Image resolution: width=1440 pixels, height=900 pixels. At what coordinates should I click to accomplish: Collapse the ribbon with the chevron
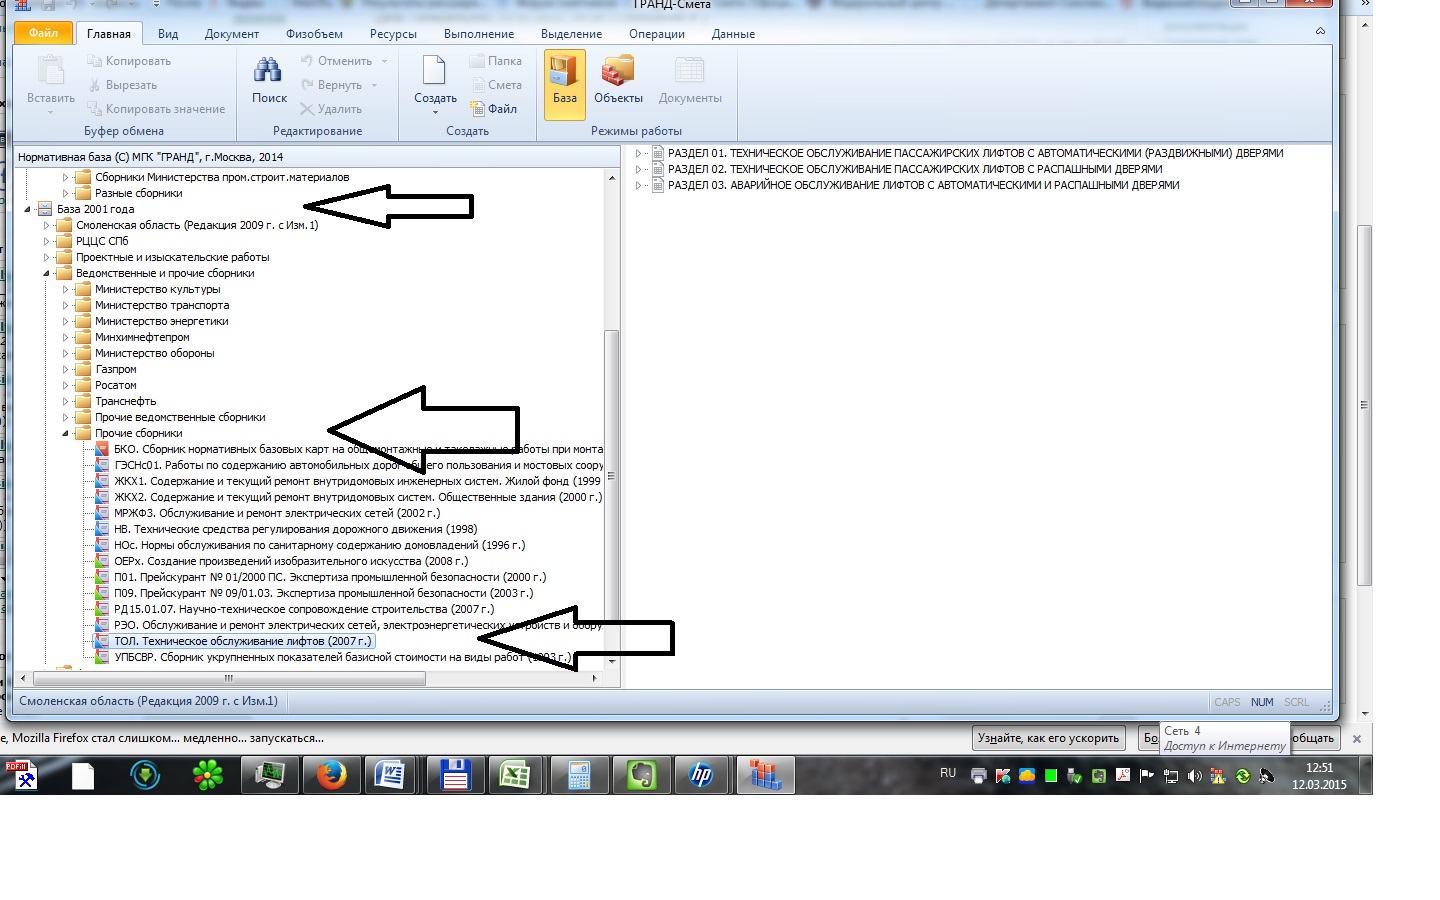[1320, 32]
